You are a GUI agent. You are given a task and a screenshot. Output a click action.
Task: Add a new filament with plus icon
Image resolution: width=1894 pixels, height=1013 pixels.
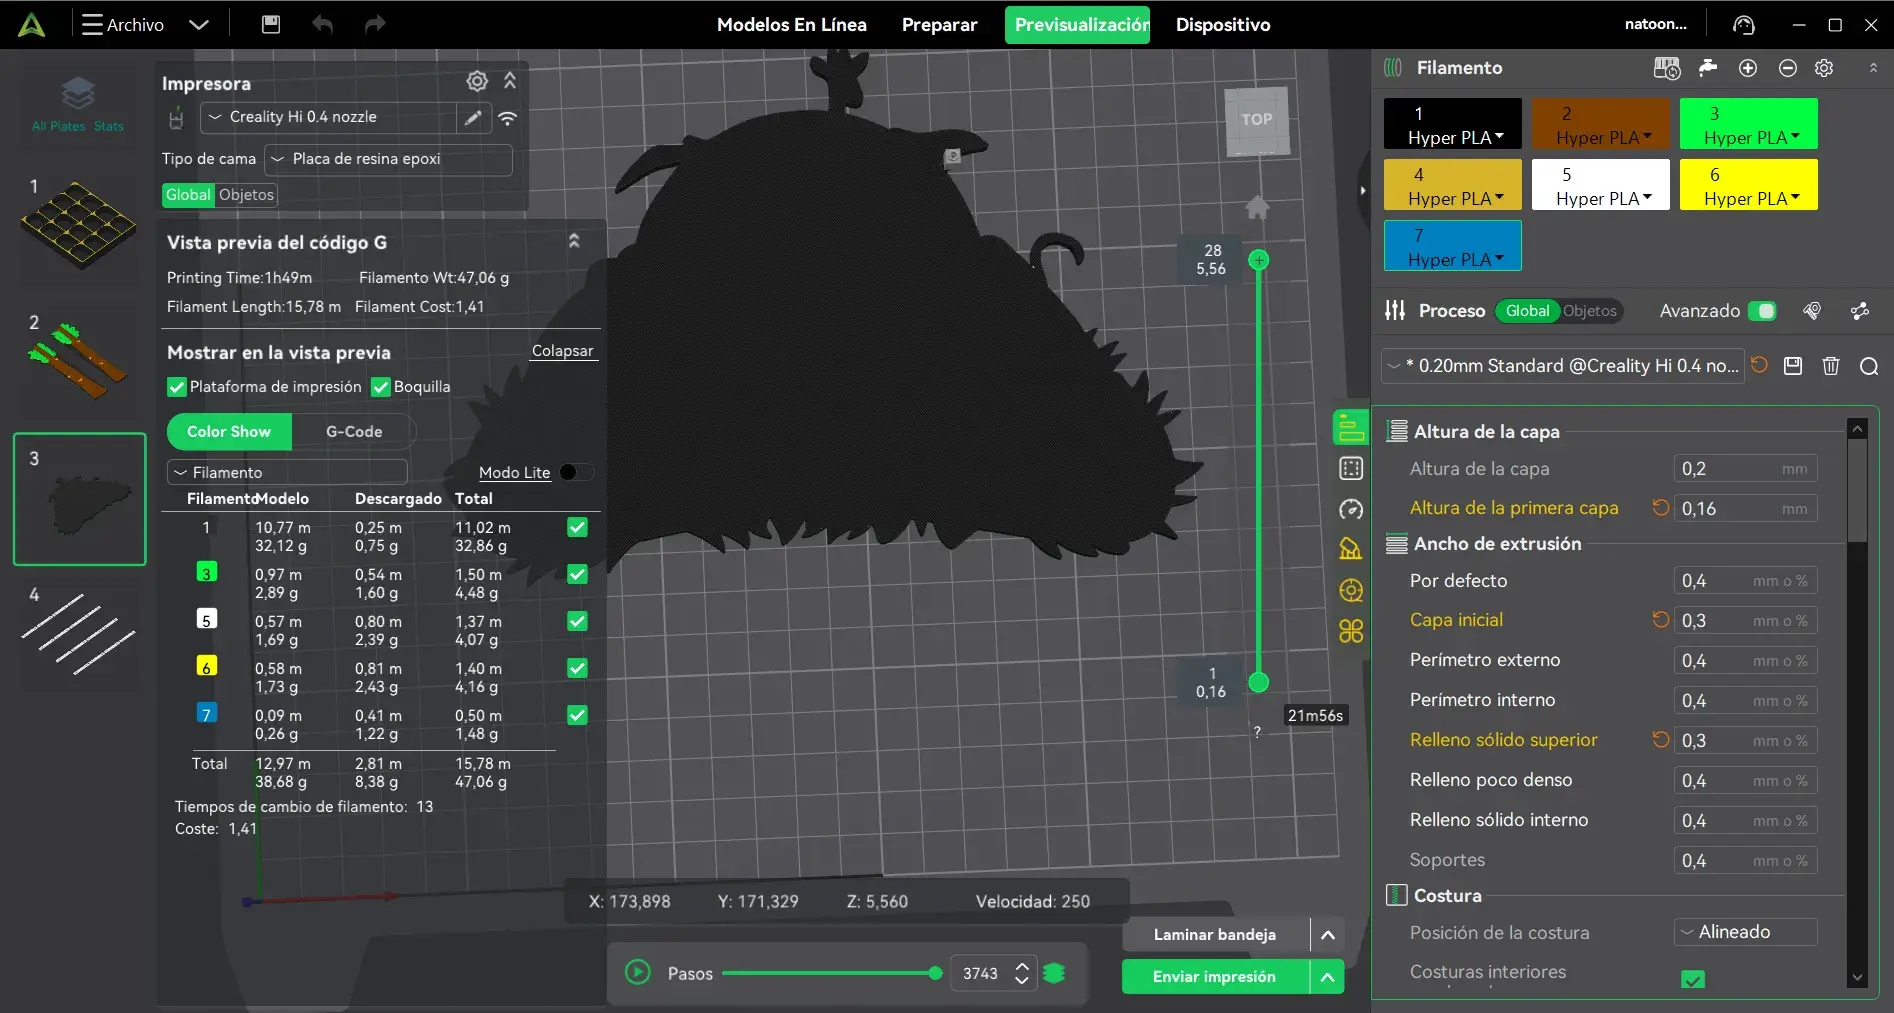point(1748,68)
